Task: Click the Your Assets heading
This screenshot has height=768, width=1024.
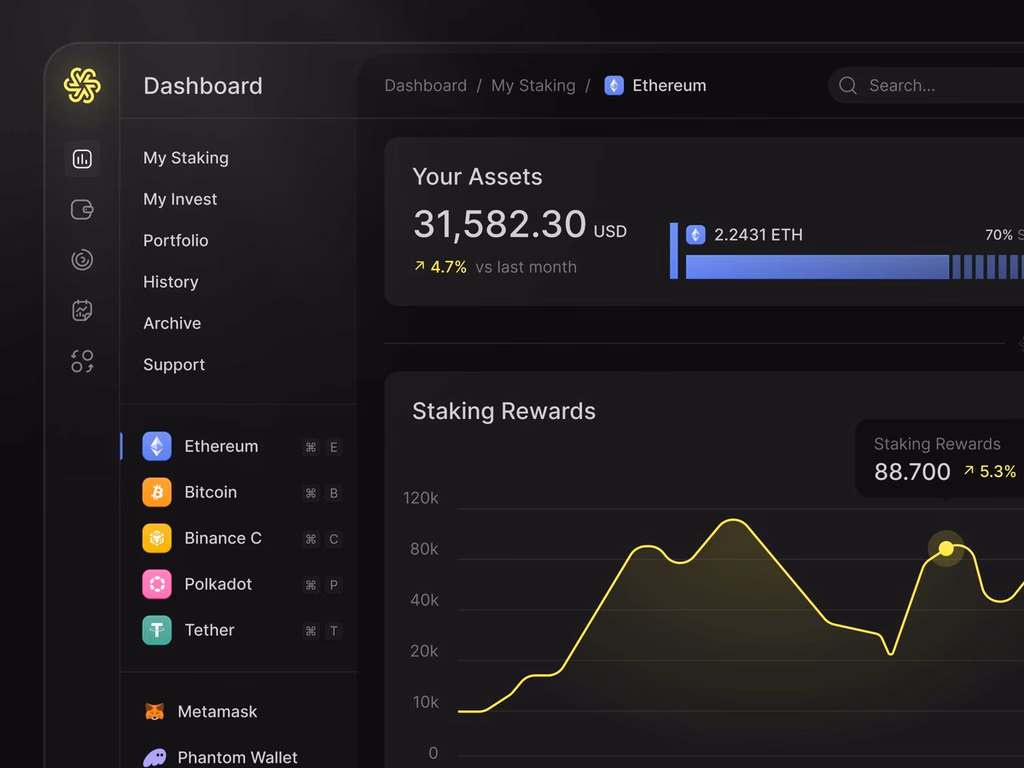Action: click(477, 177)
